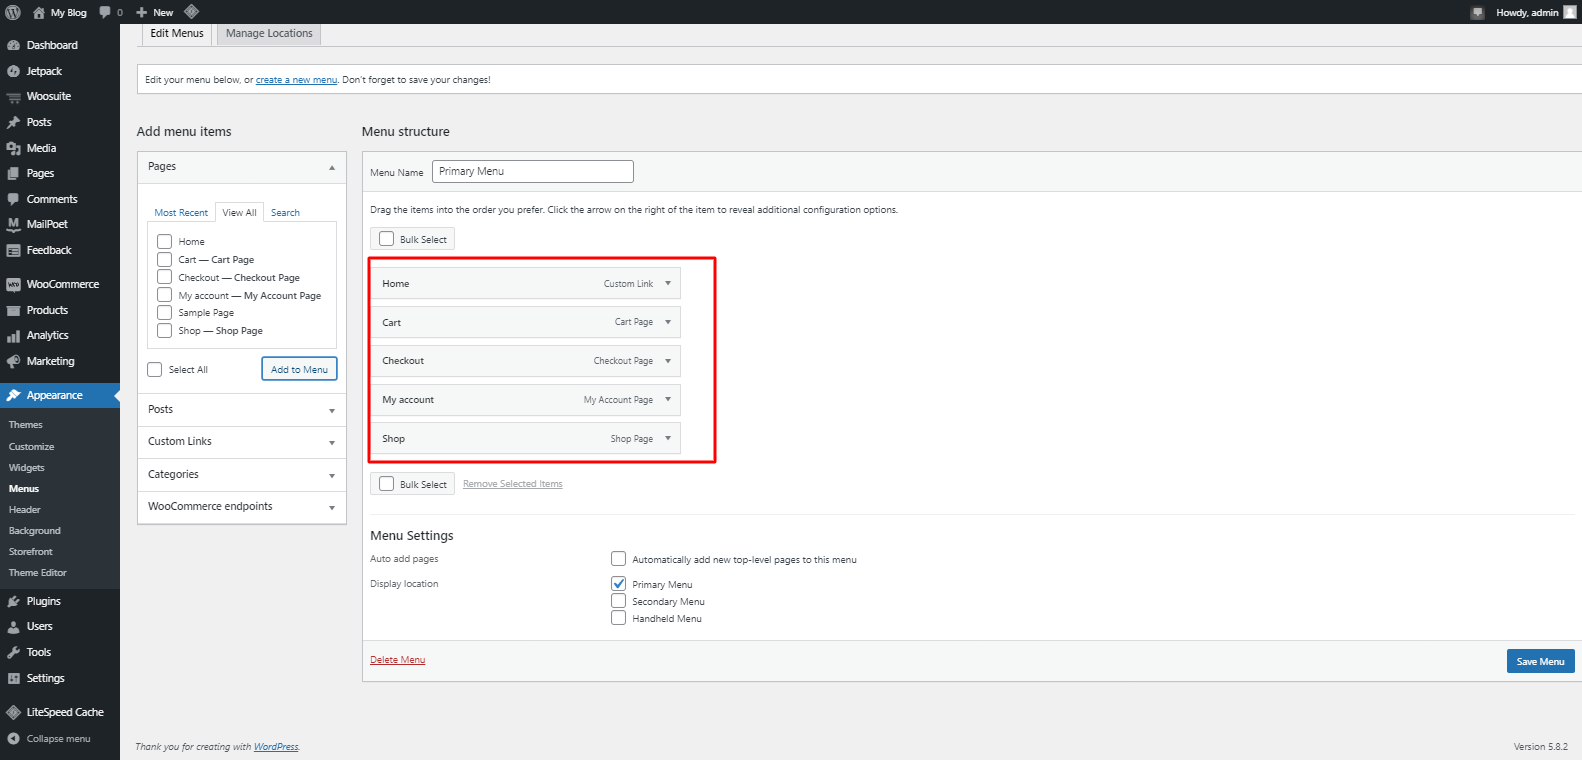Viewport: 1582px width, 760px height.
Task: Click the Media sidebar icon
Action: click(13, 148)
